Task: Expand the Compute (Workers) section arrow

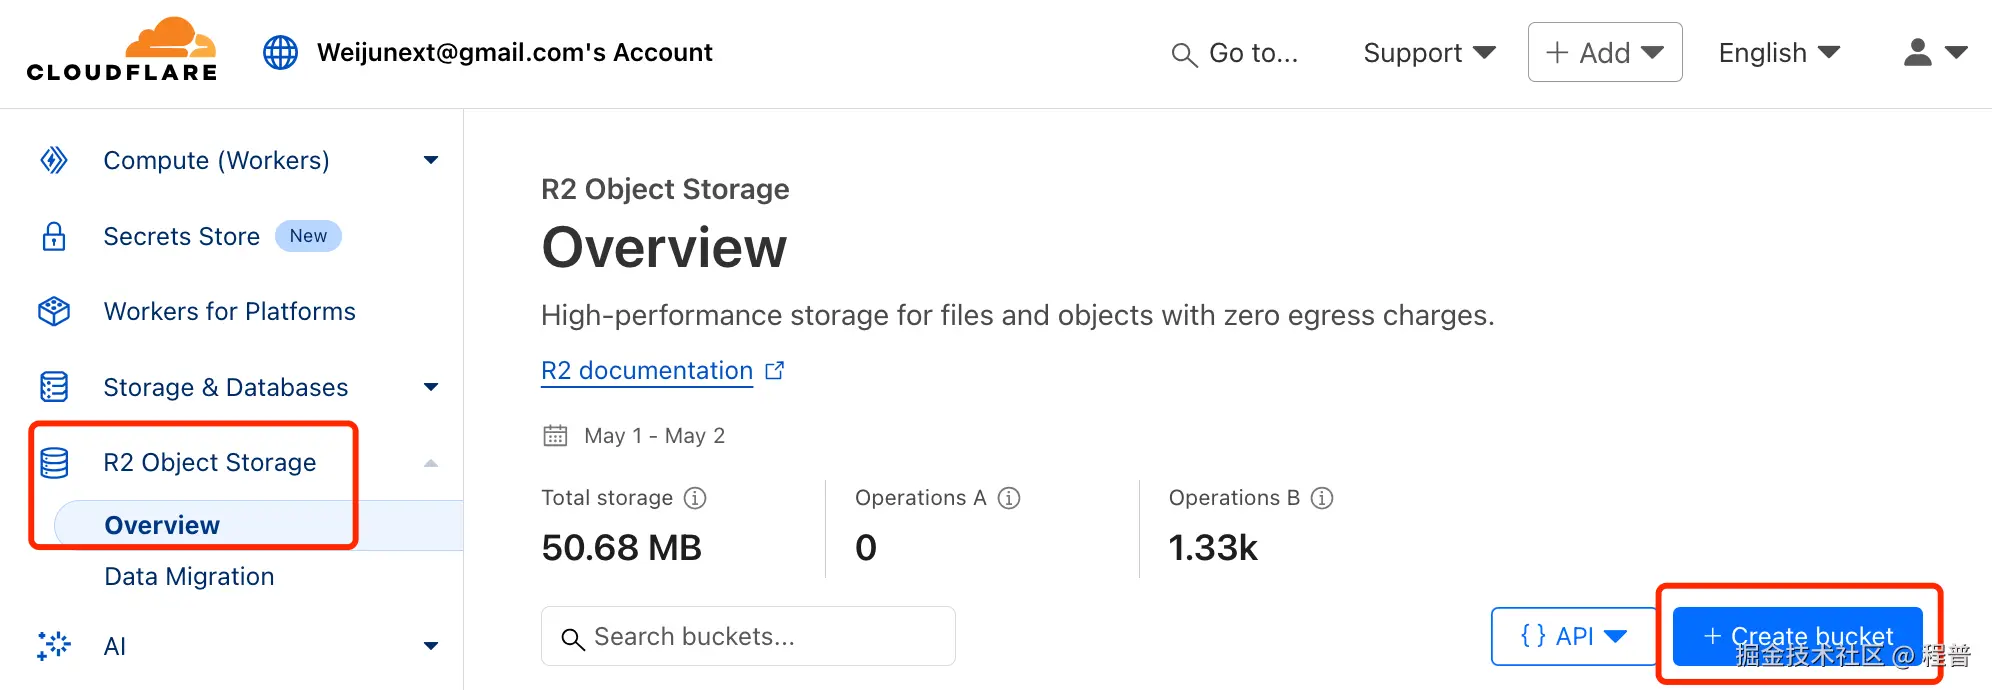Action: coord(431,160)
